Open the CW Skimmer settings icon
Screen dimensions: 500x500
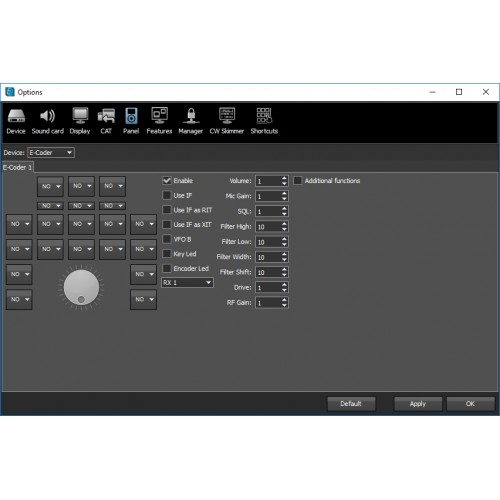227,121
